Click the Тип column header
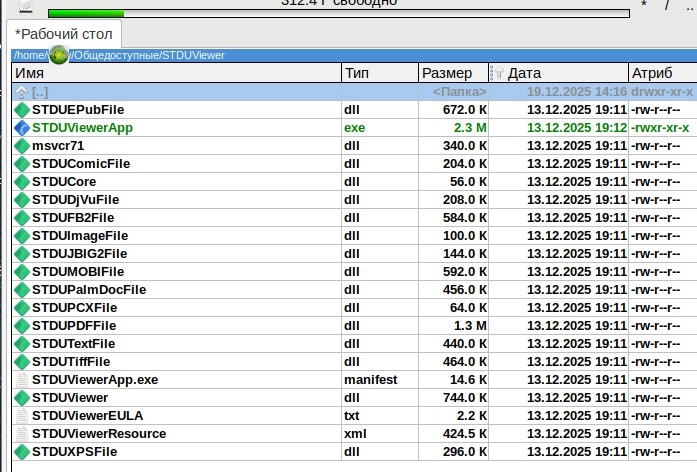The height and width of the screenshot is (472, 697). [376, 73]
